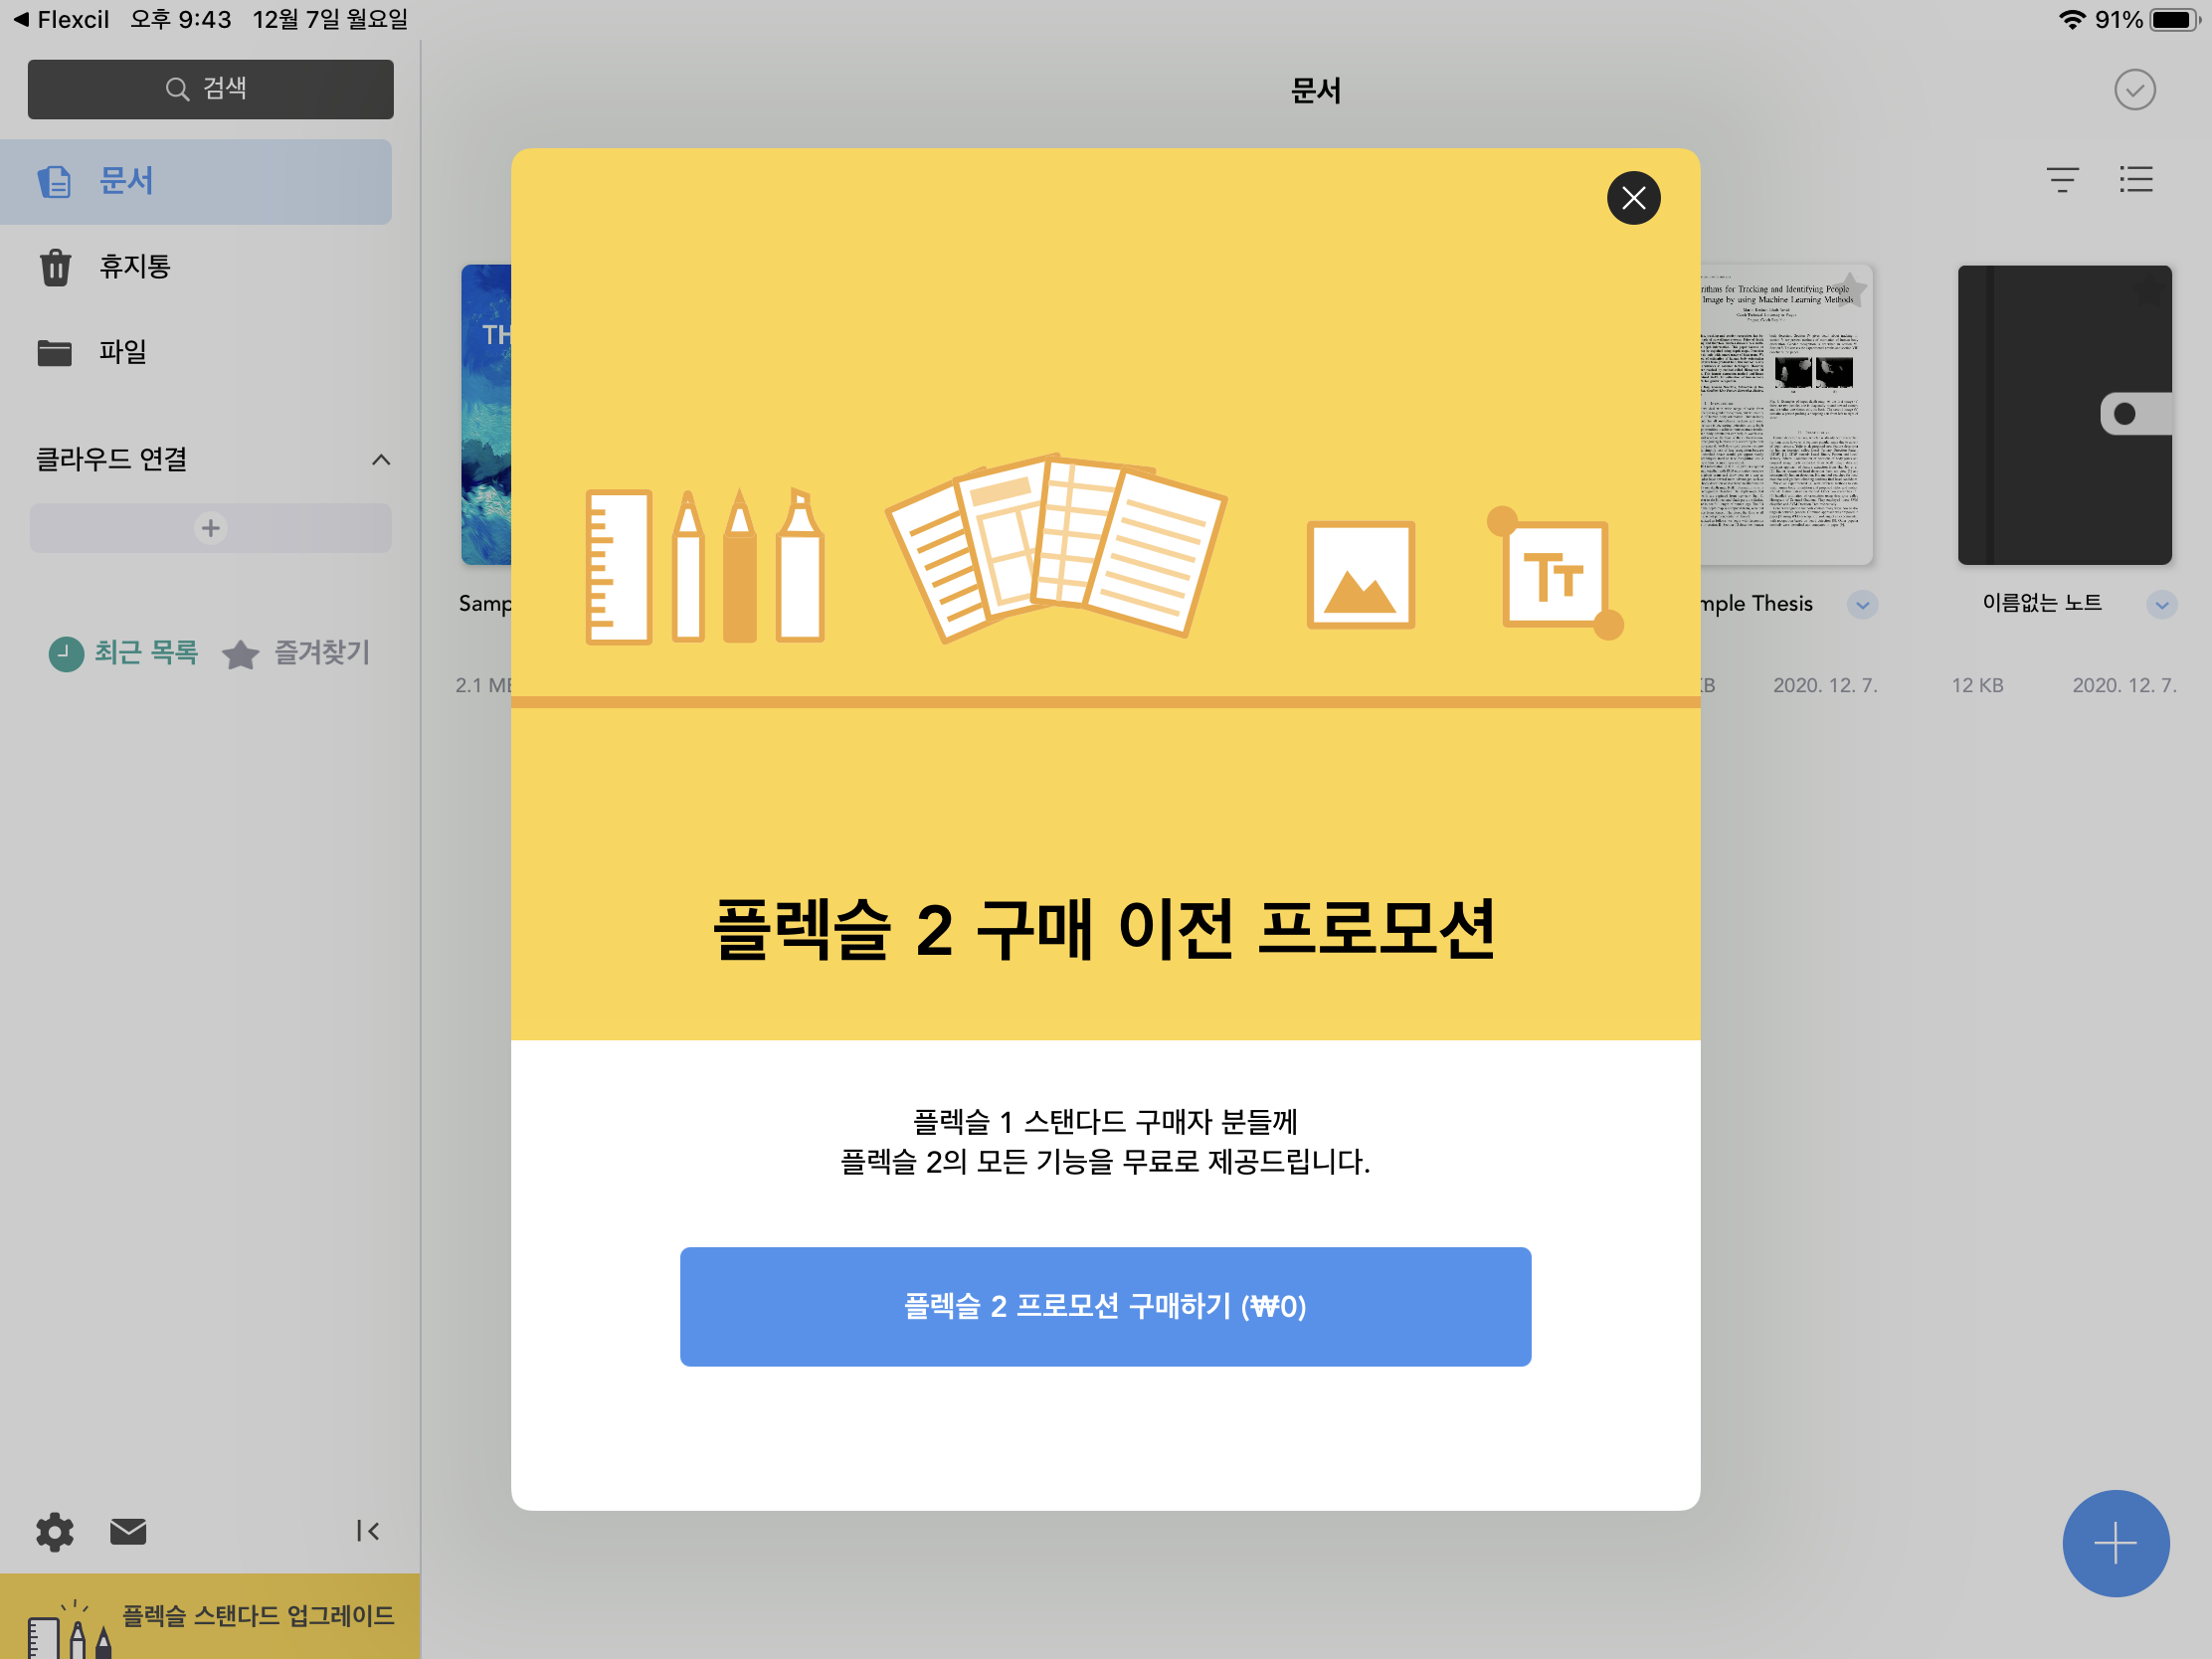Toggle selection mode checkmark icon
The width and height of the screenshot is (2212, 1659).
click(x=2134, y=90)
